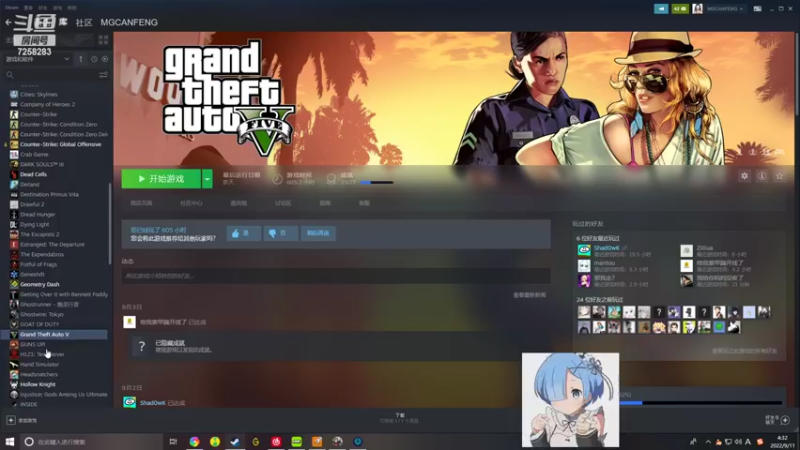Viewport: 800px width, 450px height.
Task: Open the downloads status at bottom
Action: click(399, 418)
